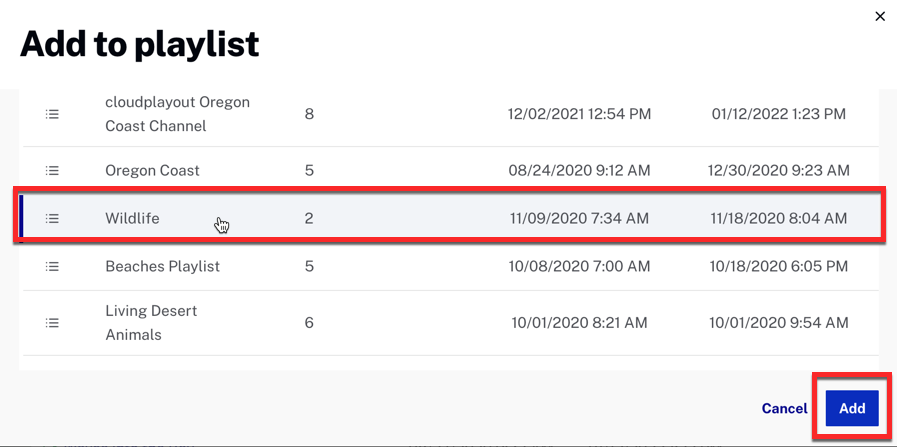Select the Wildlife playlist name
The image size is (897, 447).
coord(132,218)
